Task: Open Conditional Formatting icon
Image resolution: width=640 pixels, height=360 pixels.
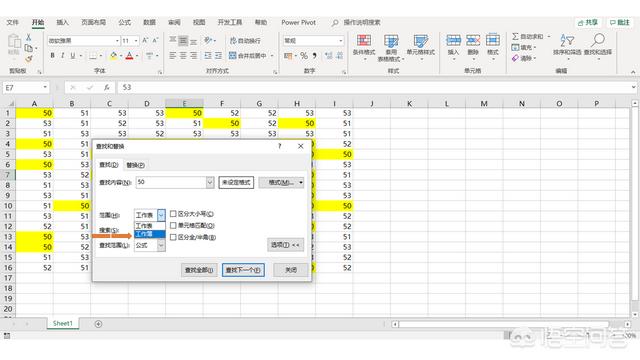Action: point(364,41)
